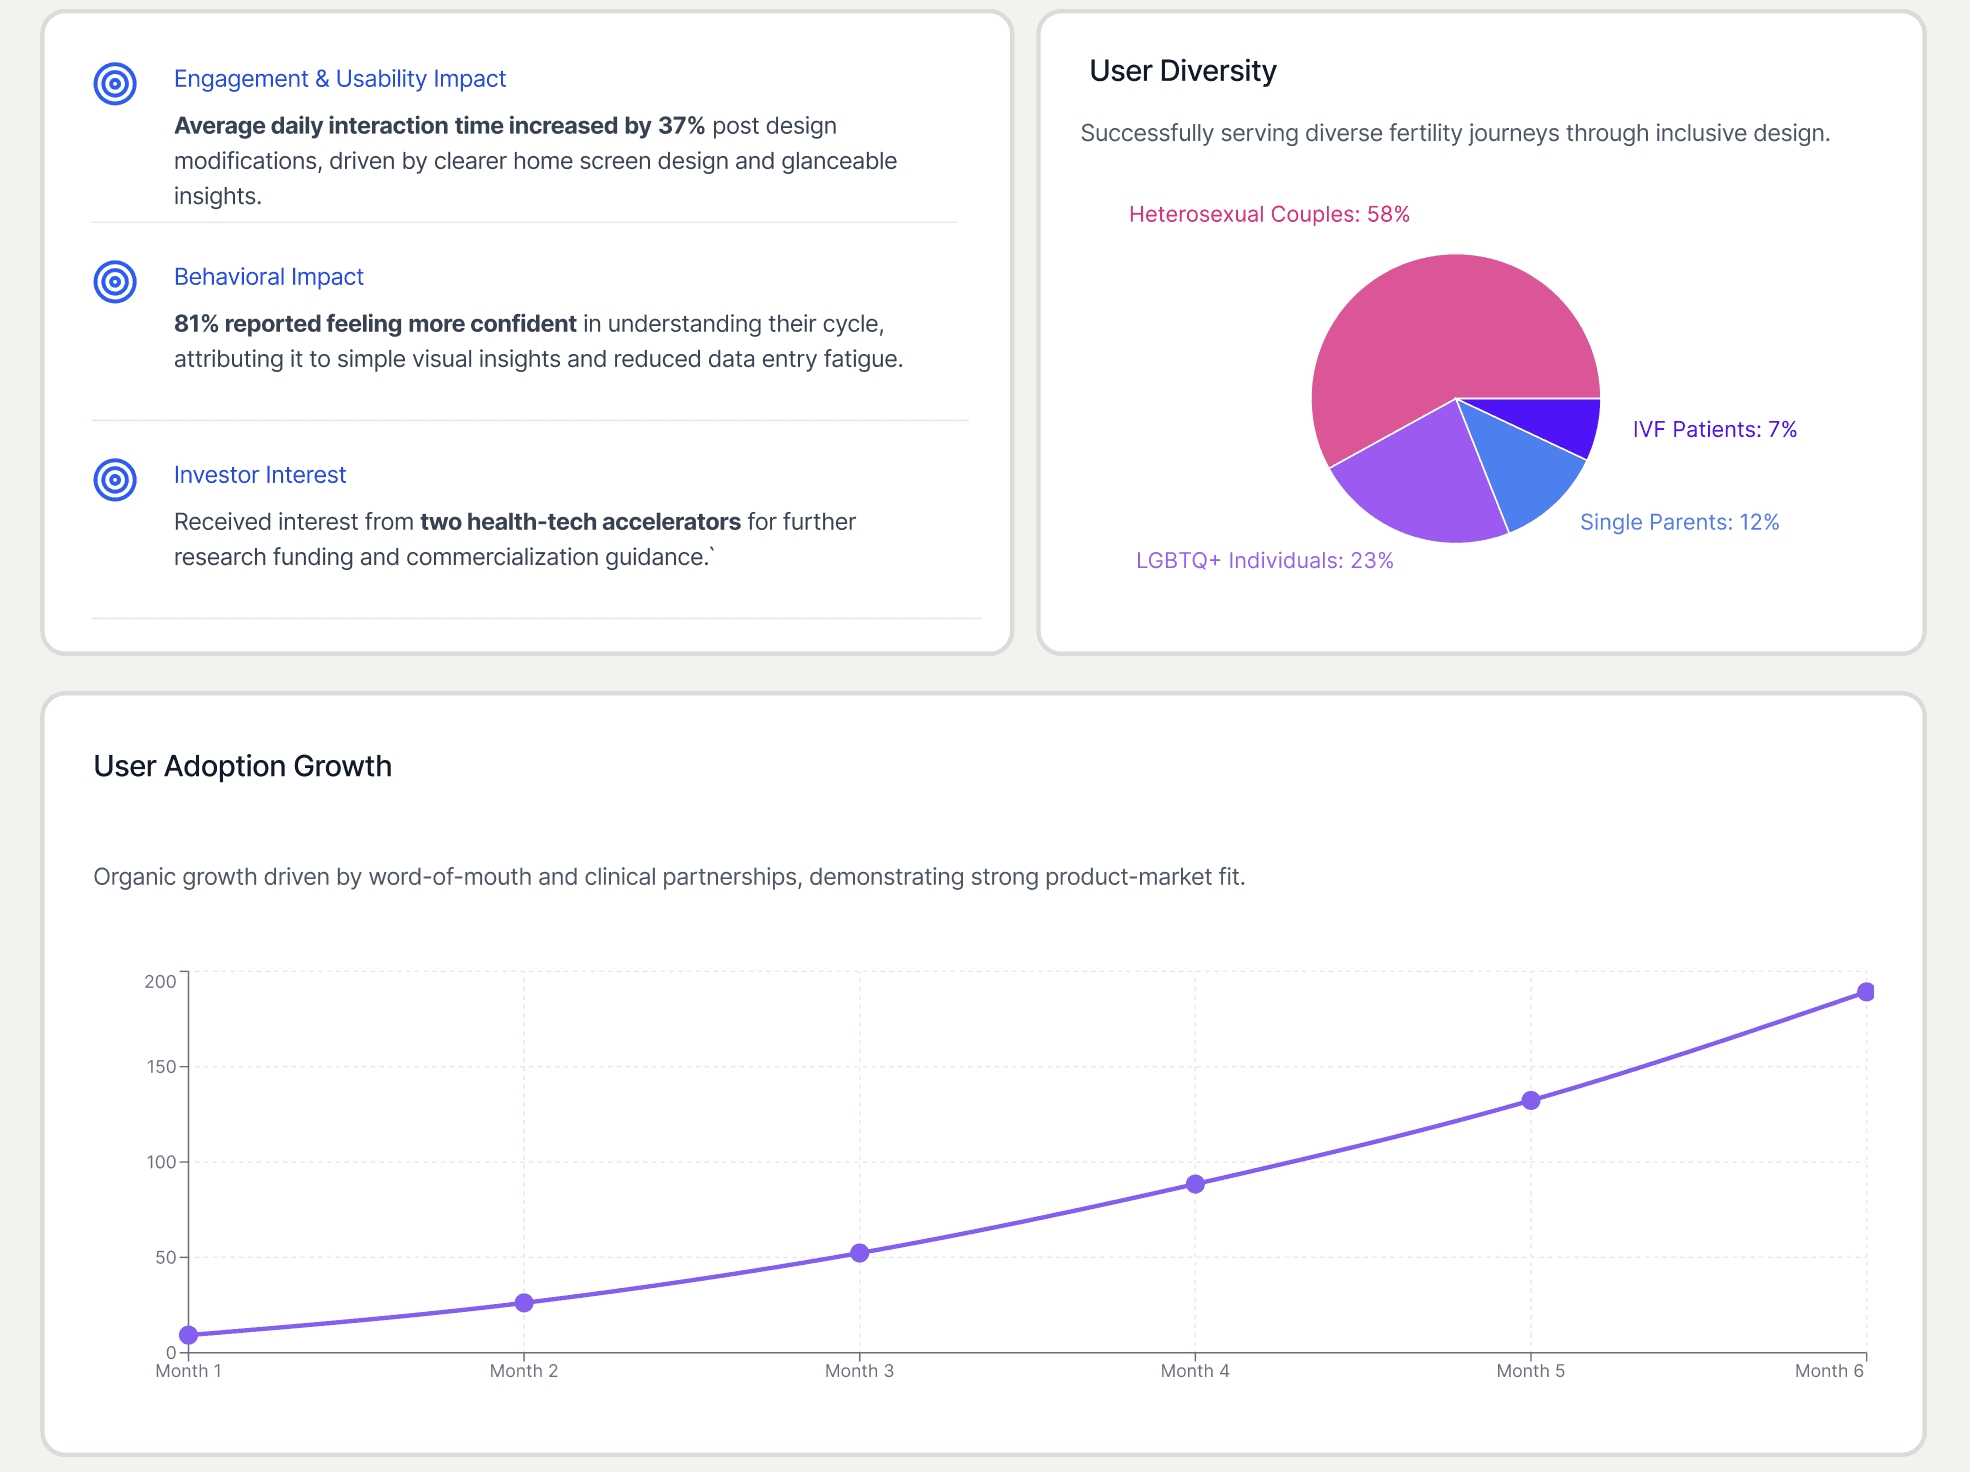Click target icon beside Engagement & Usability Impact
1970x1472 pixels.
point(115,84)
